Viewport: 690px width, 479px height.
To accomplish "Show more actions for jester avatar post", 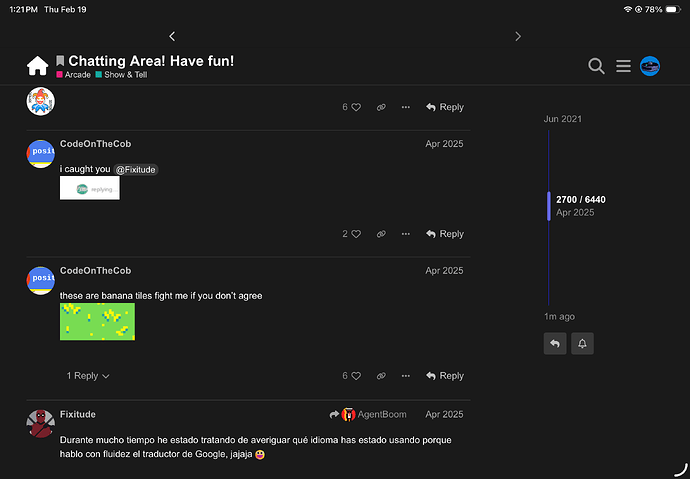I will (406, 107).
